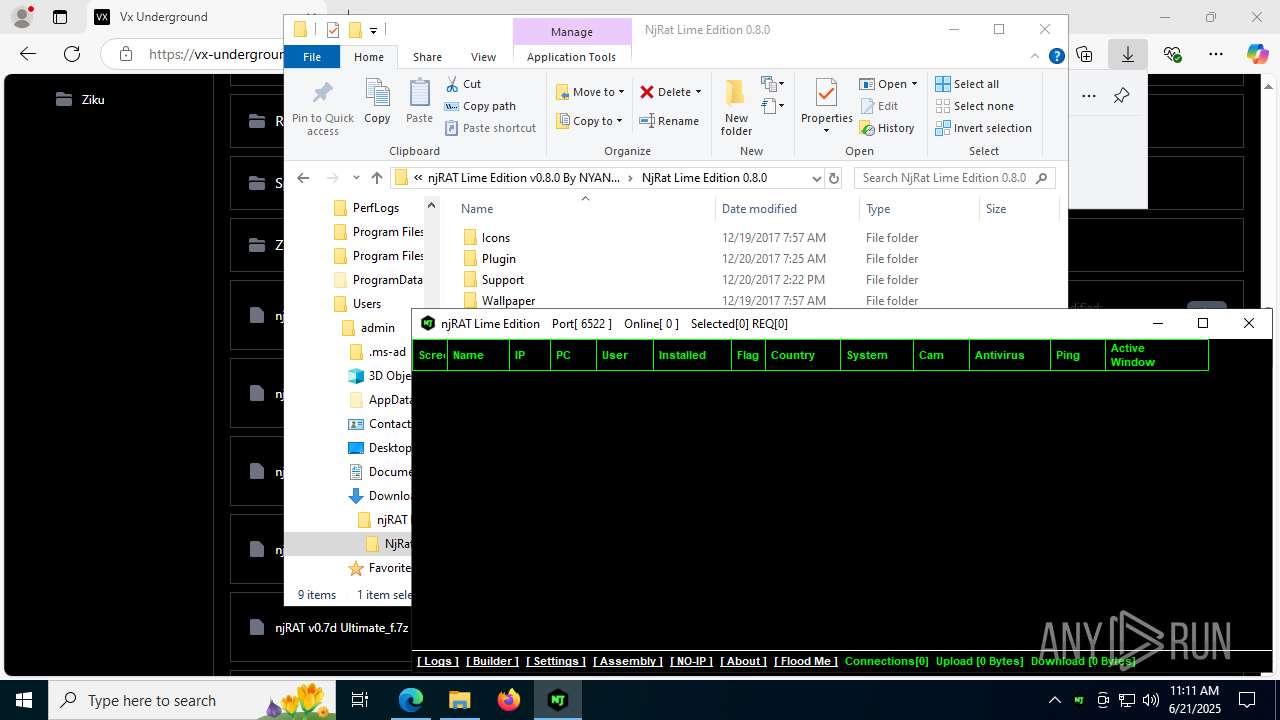
Task: Click the Paste icon in ribbon
Action: tap(419, 101)
